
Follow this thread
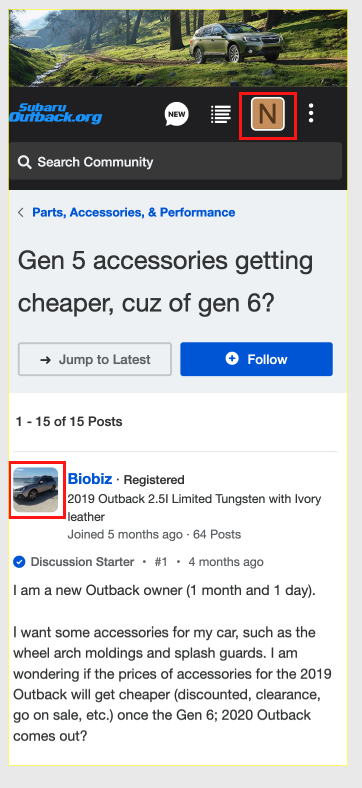pyautogui.click(x=256, y=359)
